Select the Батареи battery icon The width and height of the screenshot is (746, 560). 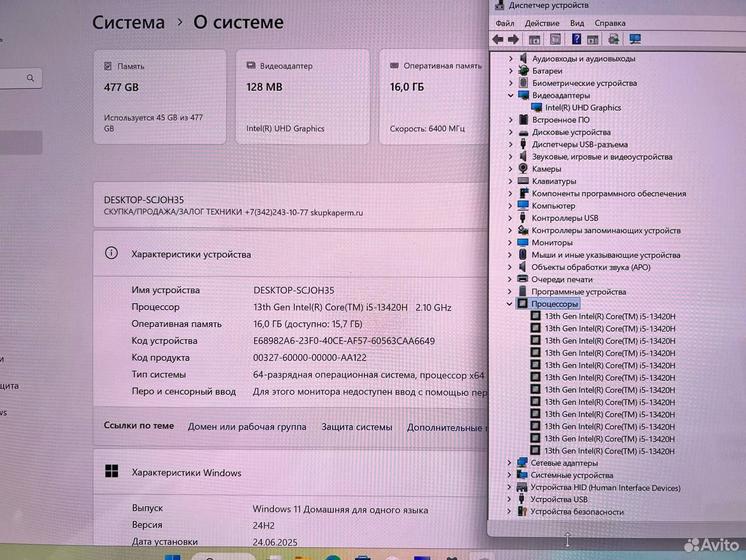(x=523, y=70)
